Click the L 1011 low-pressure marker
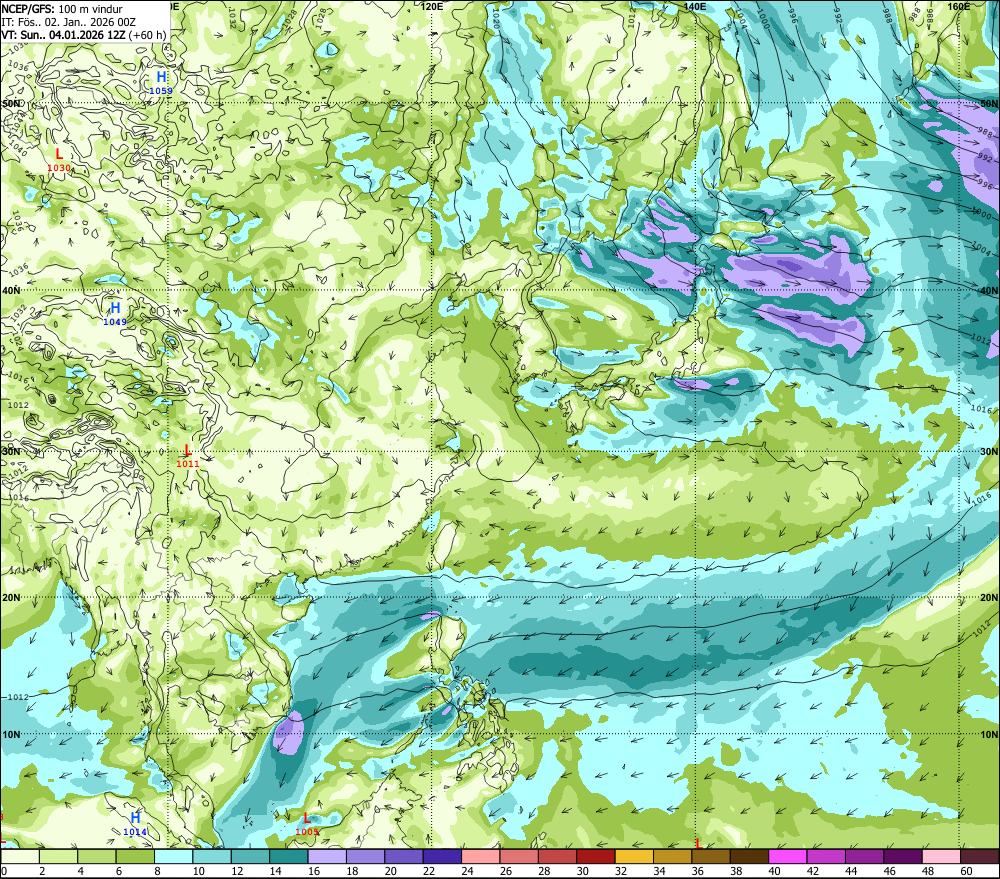 click(x=188, y=457)
